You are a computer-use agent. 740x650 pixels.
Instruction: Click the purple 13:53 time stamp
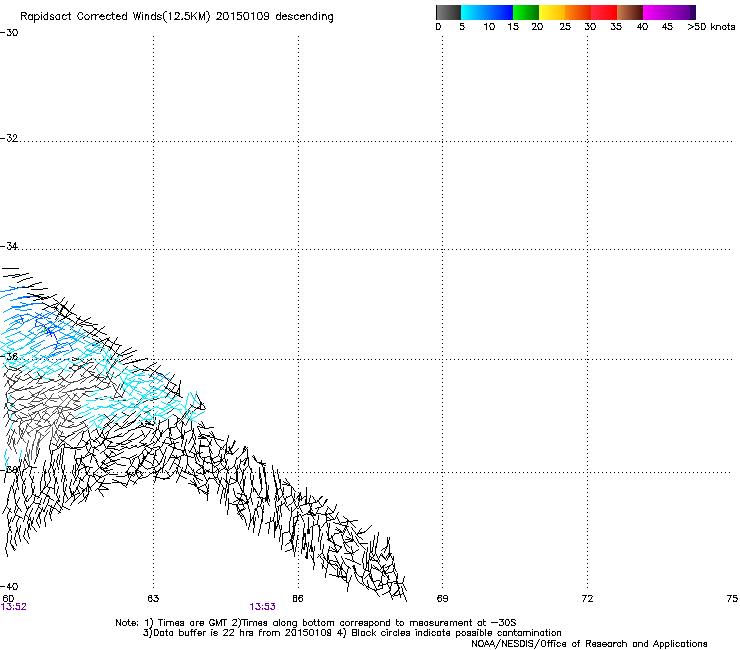[262, 607]
